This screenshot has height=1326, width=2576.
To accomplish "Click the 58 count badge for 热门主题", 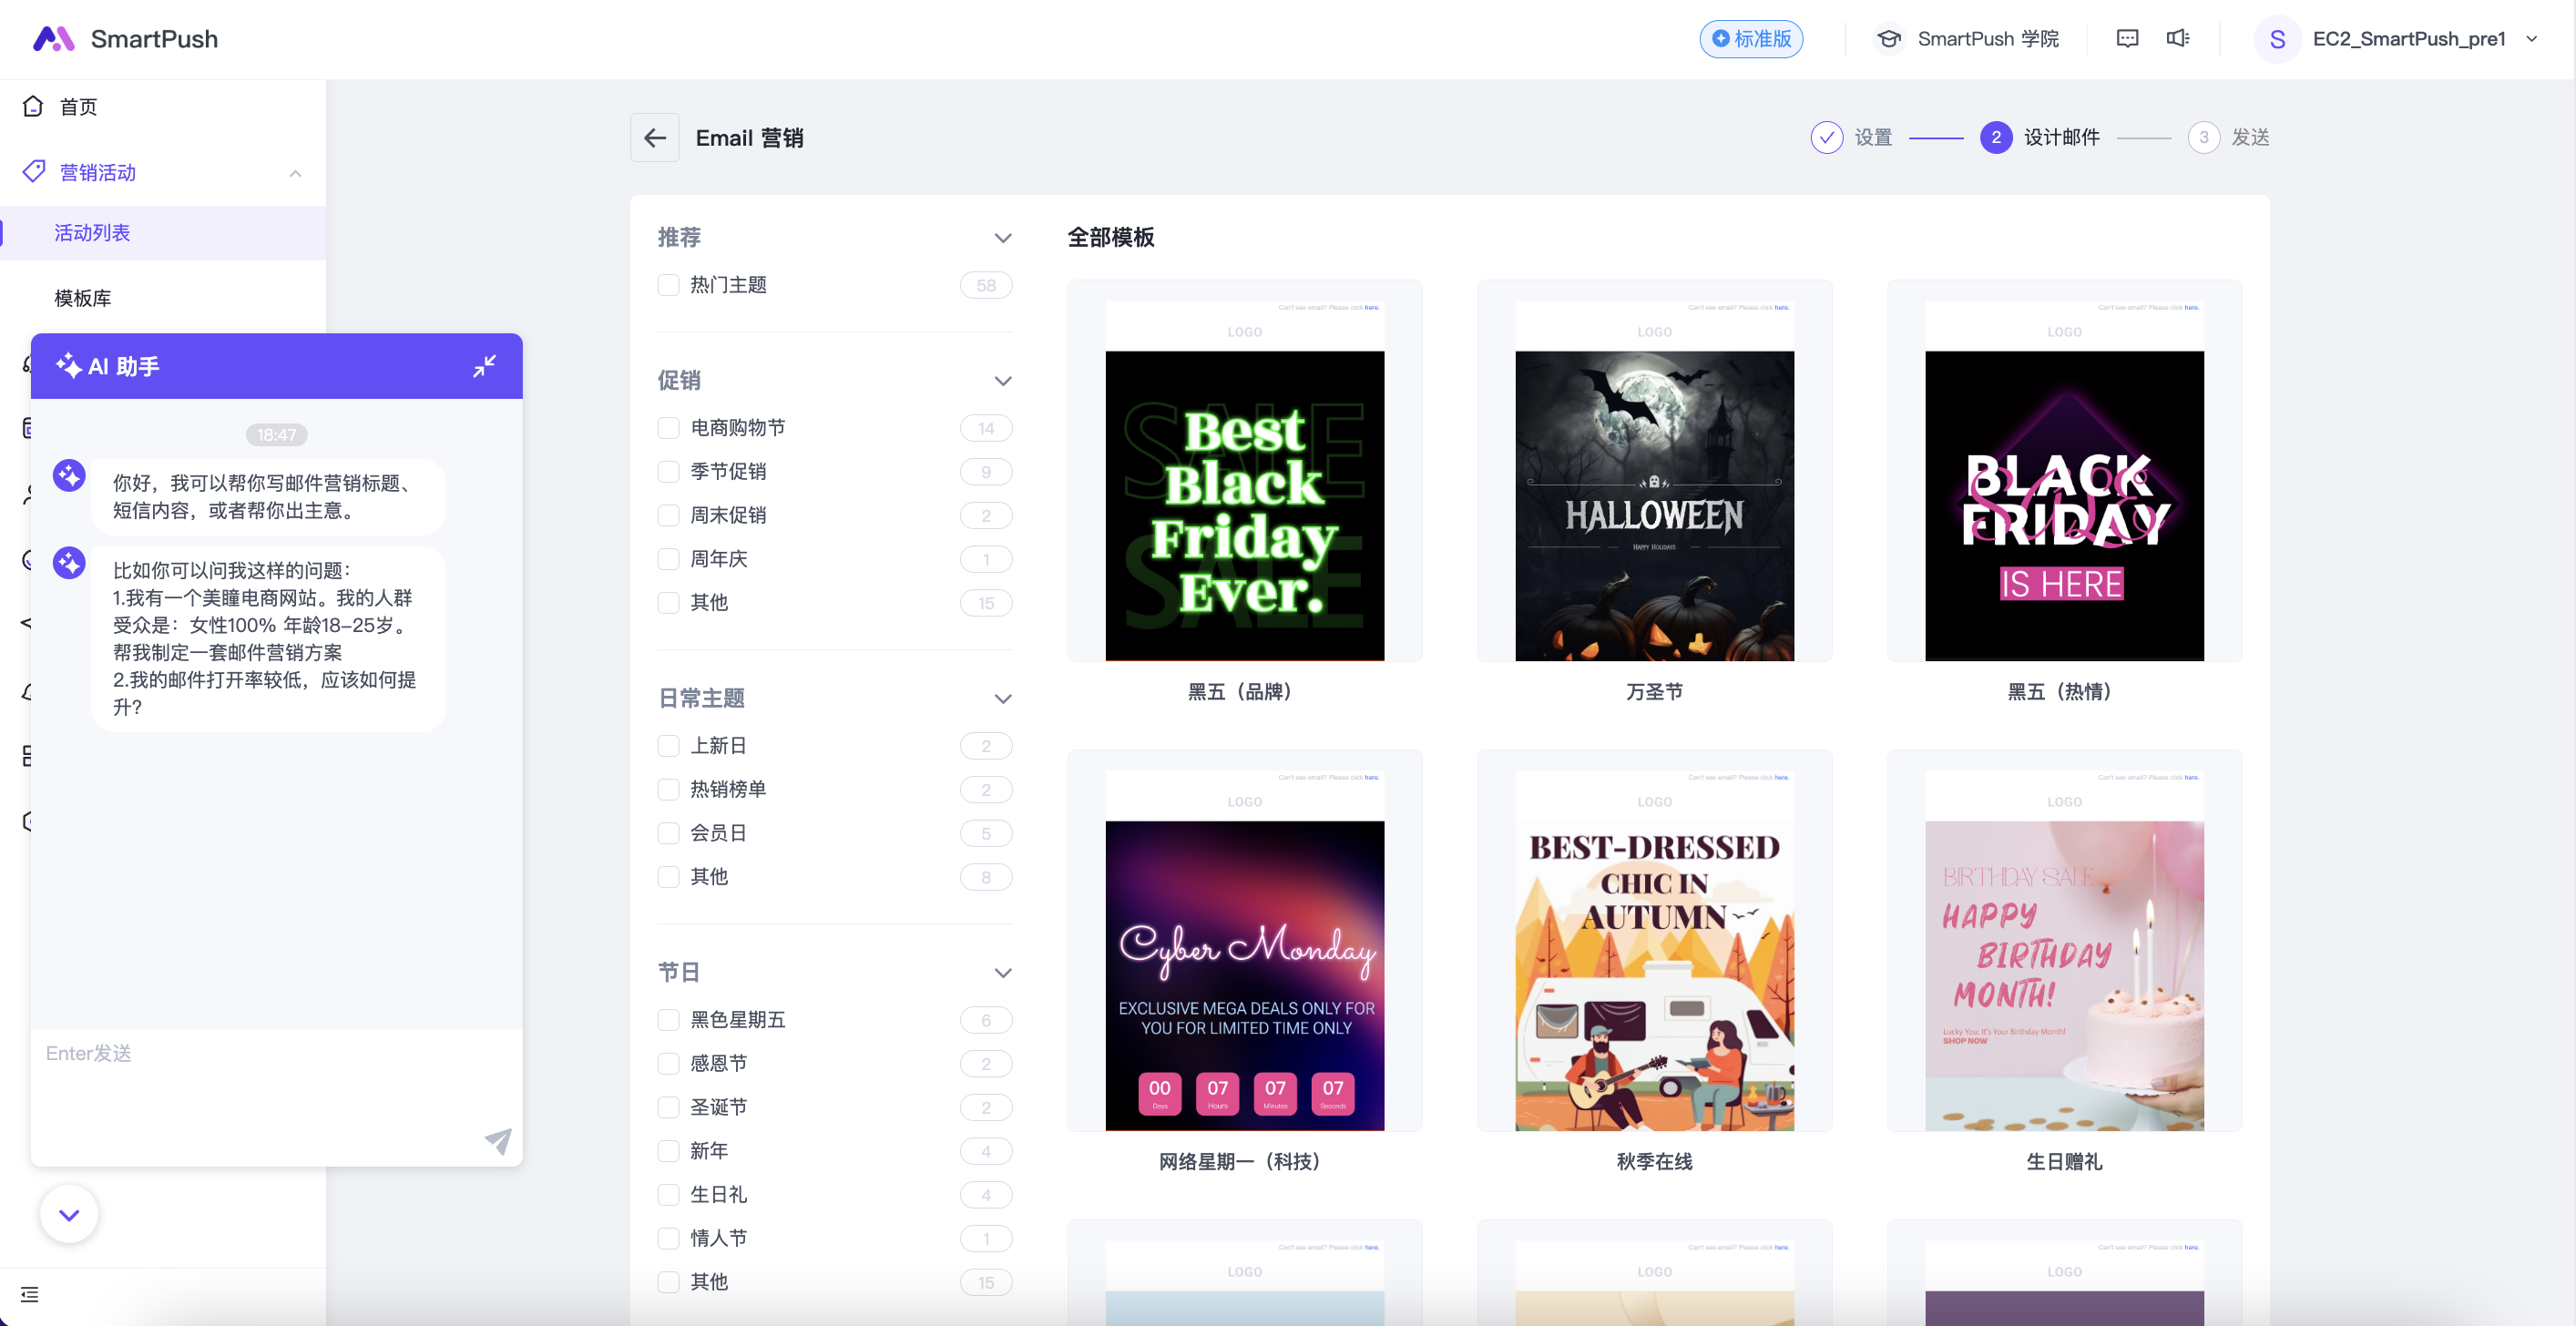I will [x=986, y=286].
